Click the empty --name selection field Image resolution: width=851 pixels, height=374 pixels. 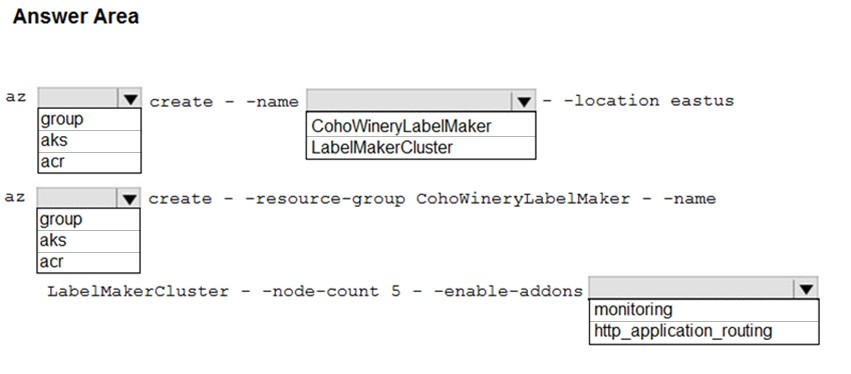(409, 100)
